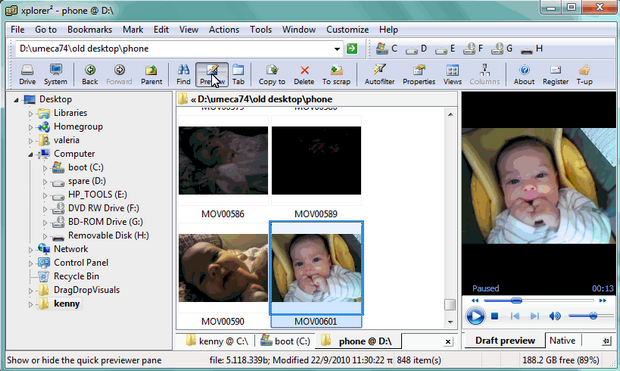Expand the kenny folder node

30,304
